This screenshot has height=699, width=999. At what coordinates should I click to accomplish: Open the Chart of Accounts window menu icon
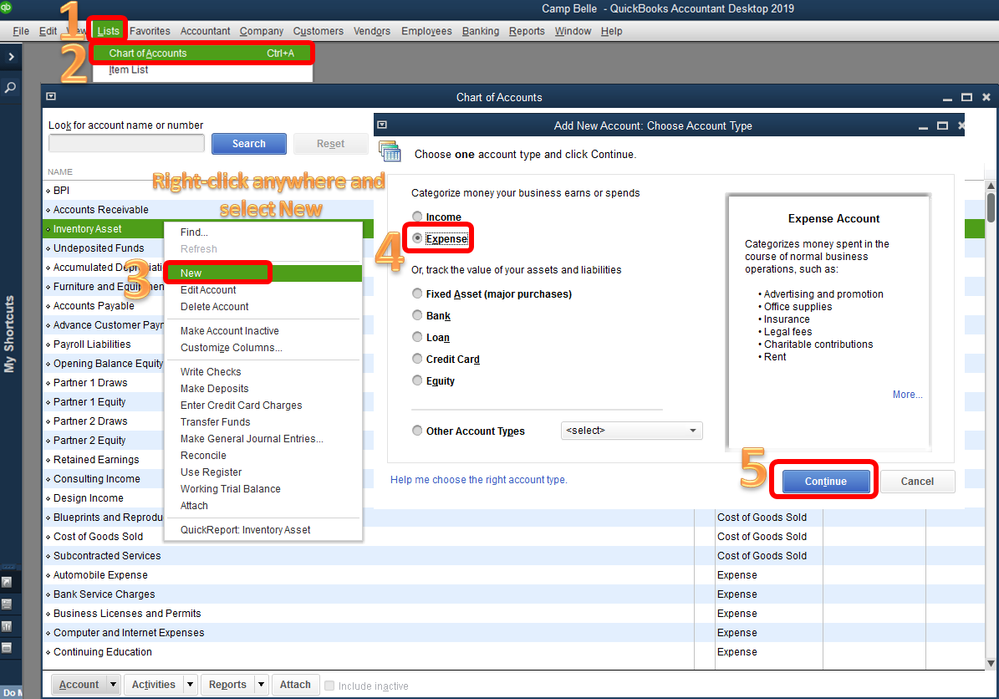[x=51, y=97]
